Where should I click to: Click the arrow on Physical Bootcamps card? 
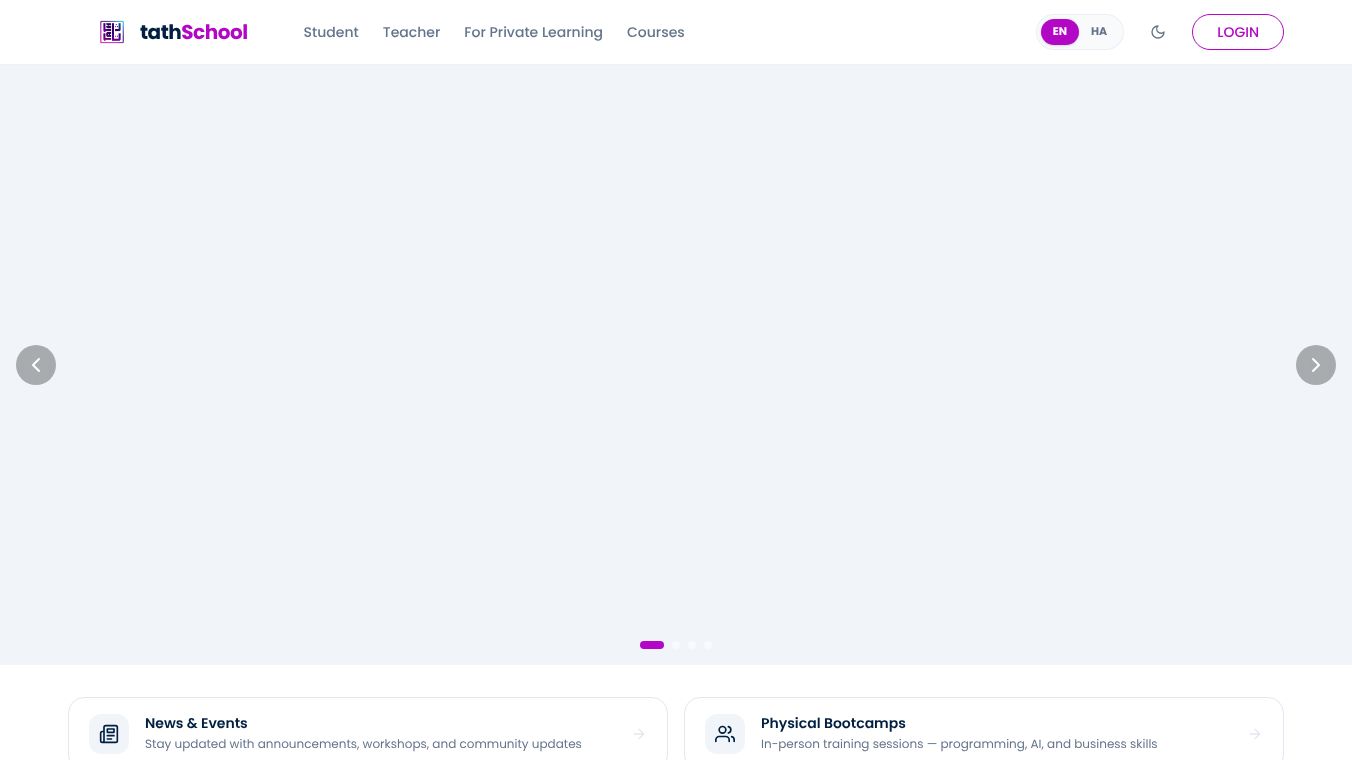pyautogui.click(x=1255, y=734)
